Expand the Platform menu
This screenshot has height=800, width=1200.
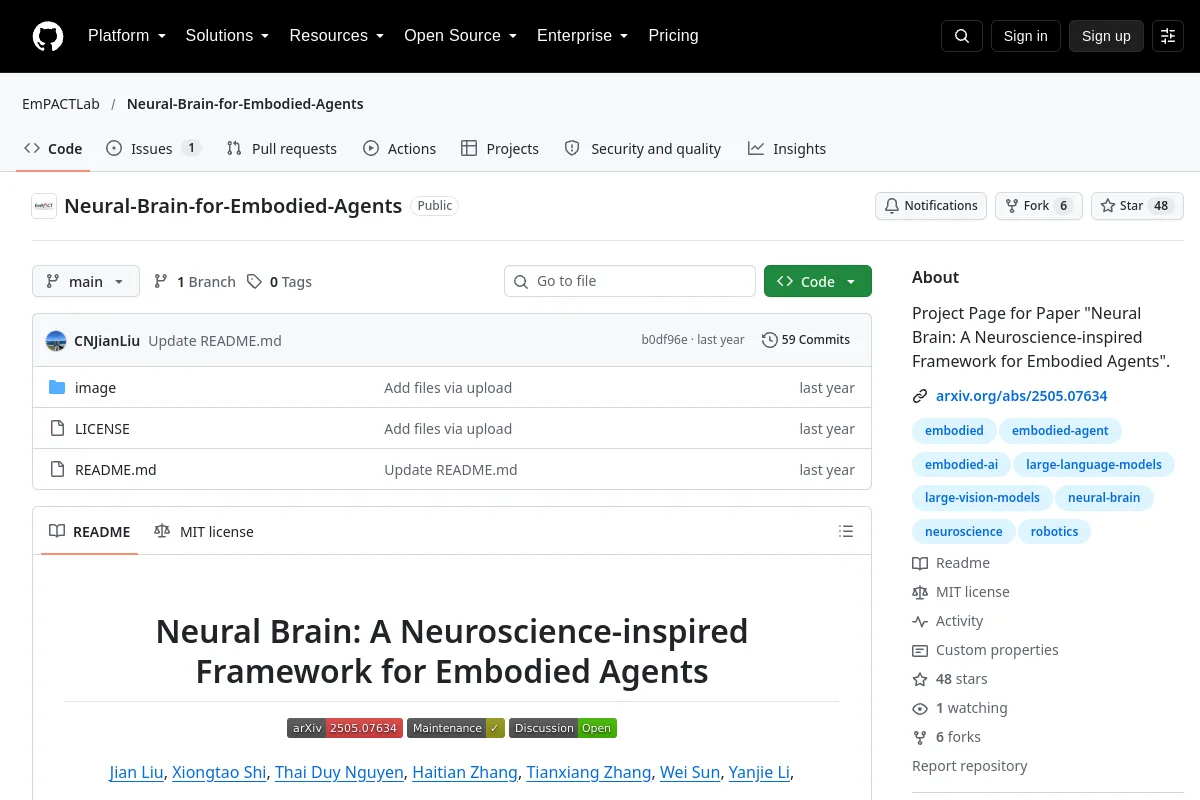126,36
